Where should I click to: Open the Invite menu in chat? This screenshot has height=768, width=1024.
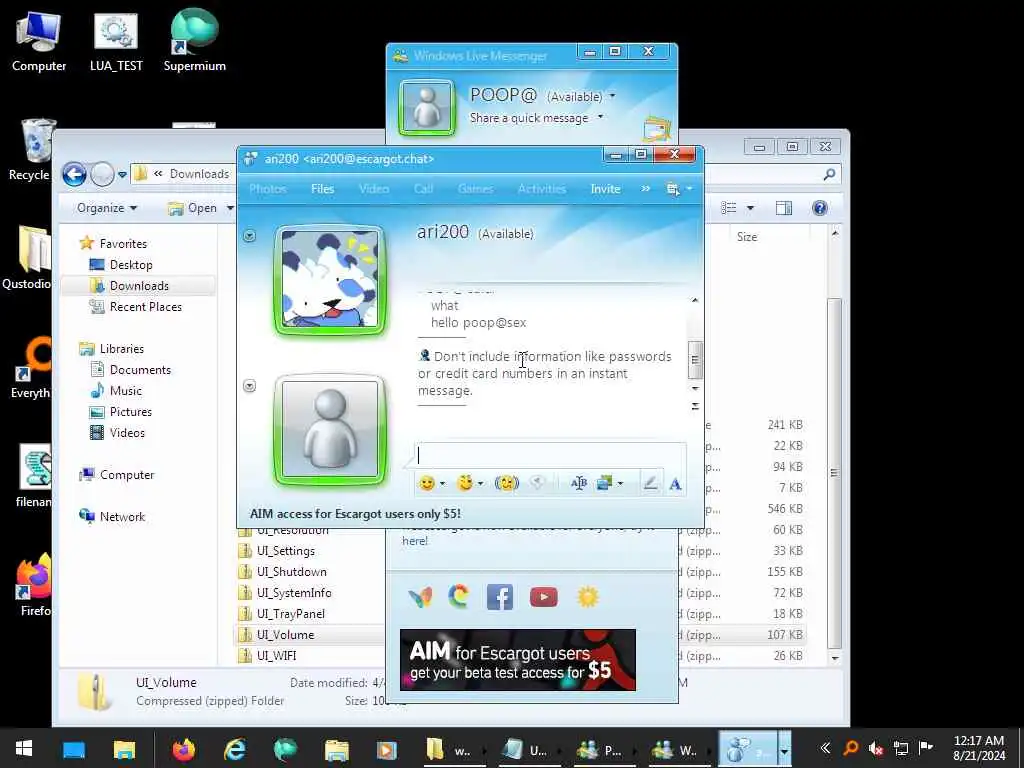(x=605, y=189)
